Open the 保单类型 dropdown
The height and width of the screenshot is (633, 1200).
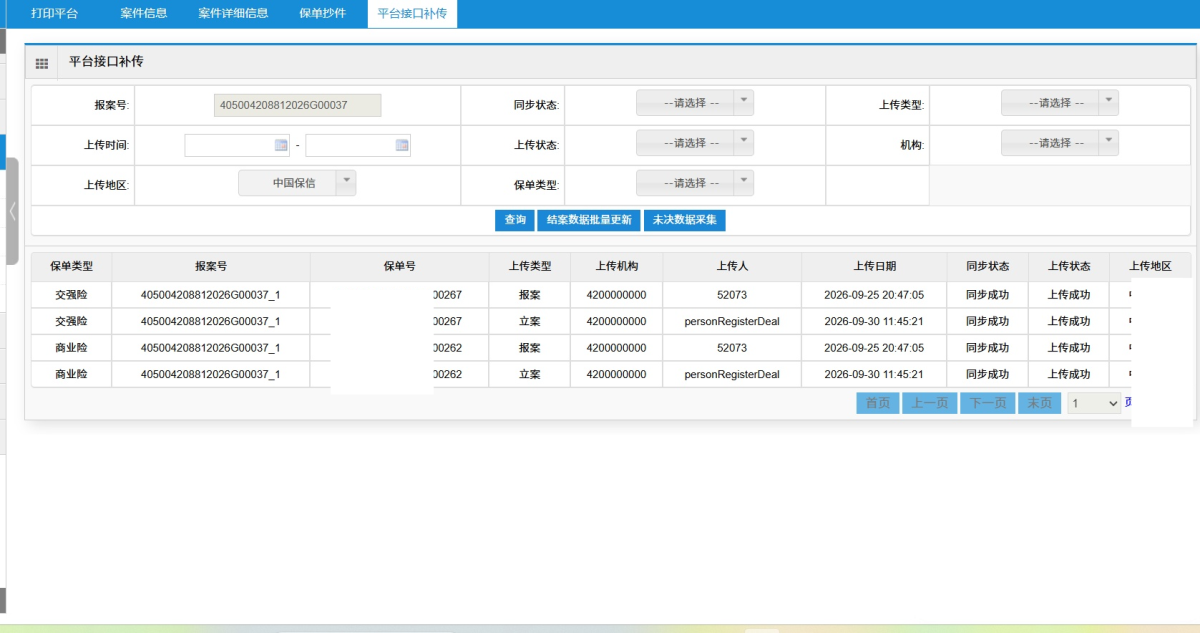point(695,183)
